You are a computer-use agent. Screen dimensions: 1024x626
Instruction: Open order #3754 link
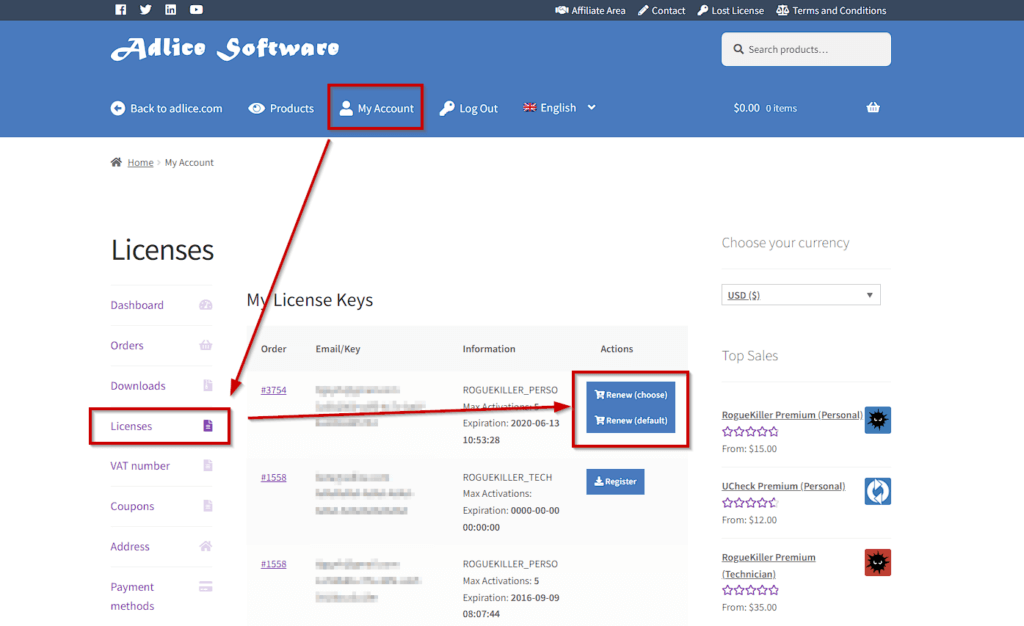[273, 390]
